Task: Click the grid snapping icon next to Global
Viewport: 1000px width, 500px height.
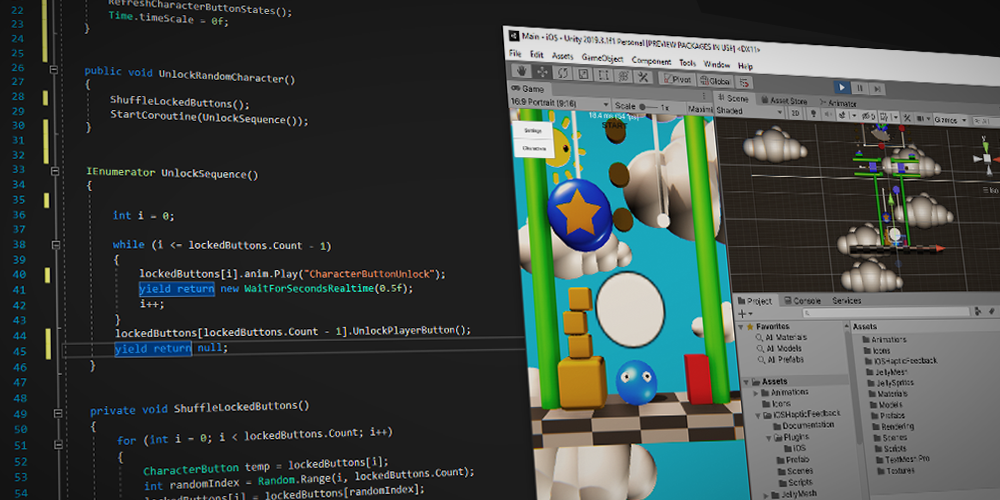Action: (744, 82)
